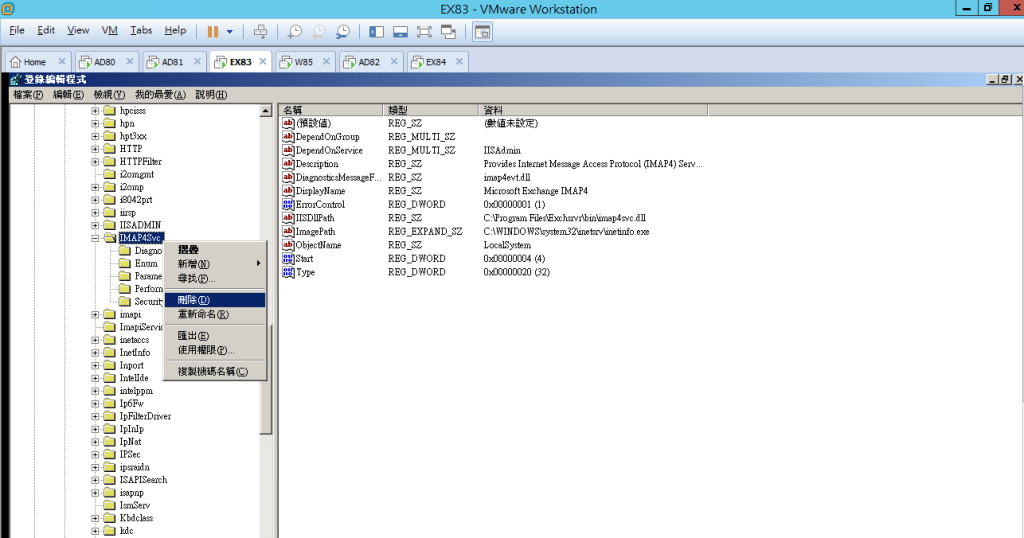Select the ImagePath string value icon
Screen dimensions: 1024x538
(x=287, y=231)
